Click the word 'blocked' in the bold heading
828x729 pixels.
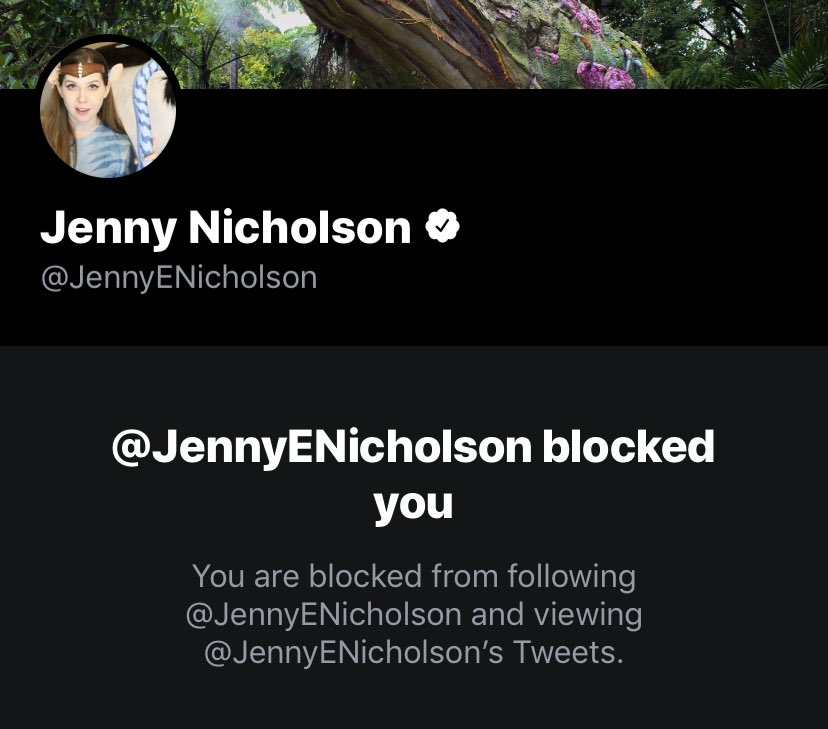pyautogui.click(x=628, y=447)
